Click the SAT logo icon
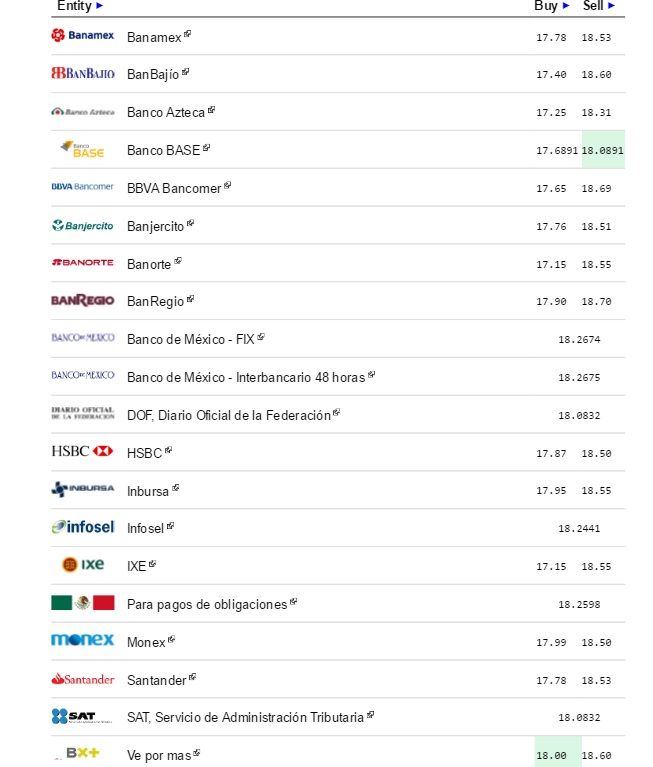The width and height of the screenshot is (653, 767). coord(82,716)
